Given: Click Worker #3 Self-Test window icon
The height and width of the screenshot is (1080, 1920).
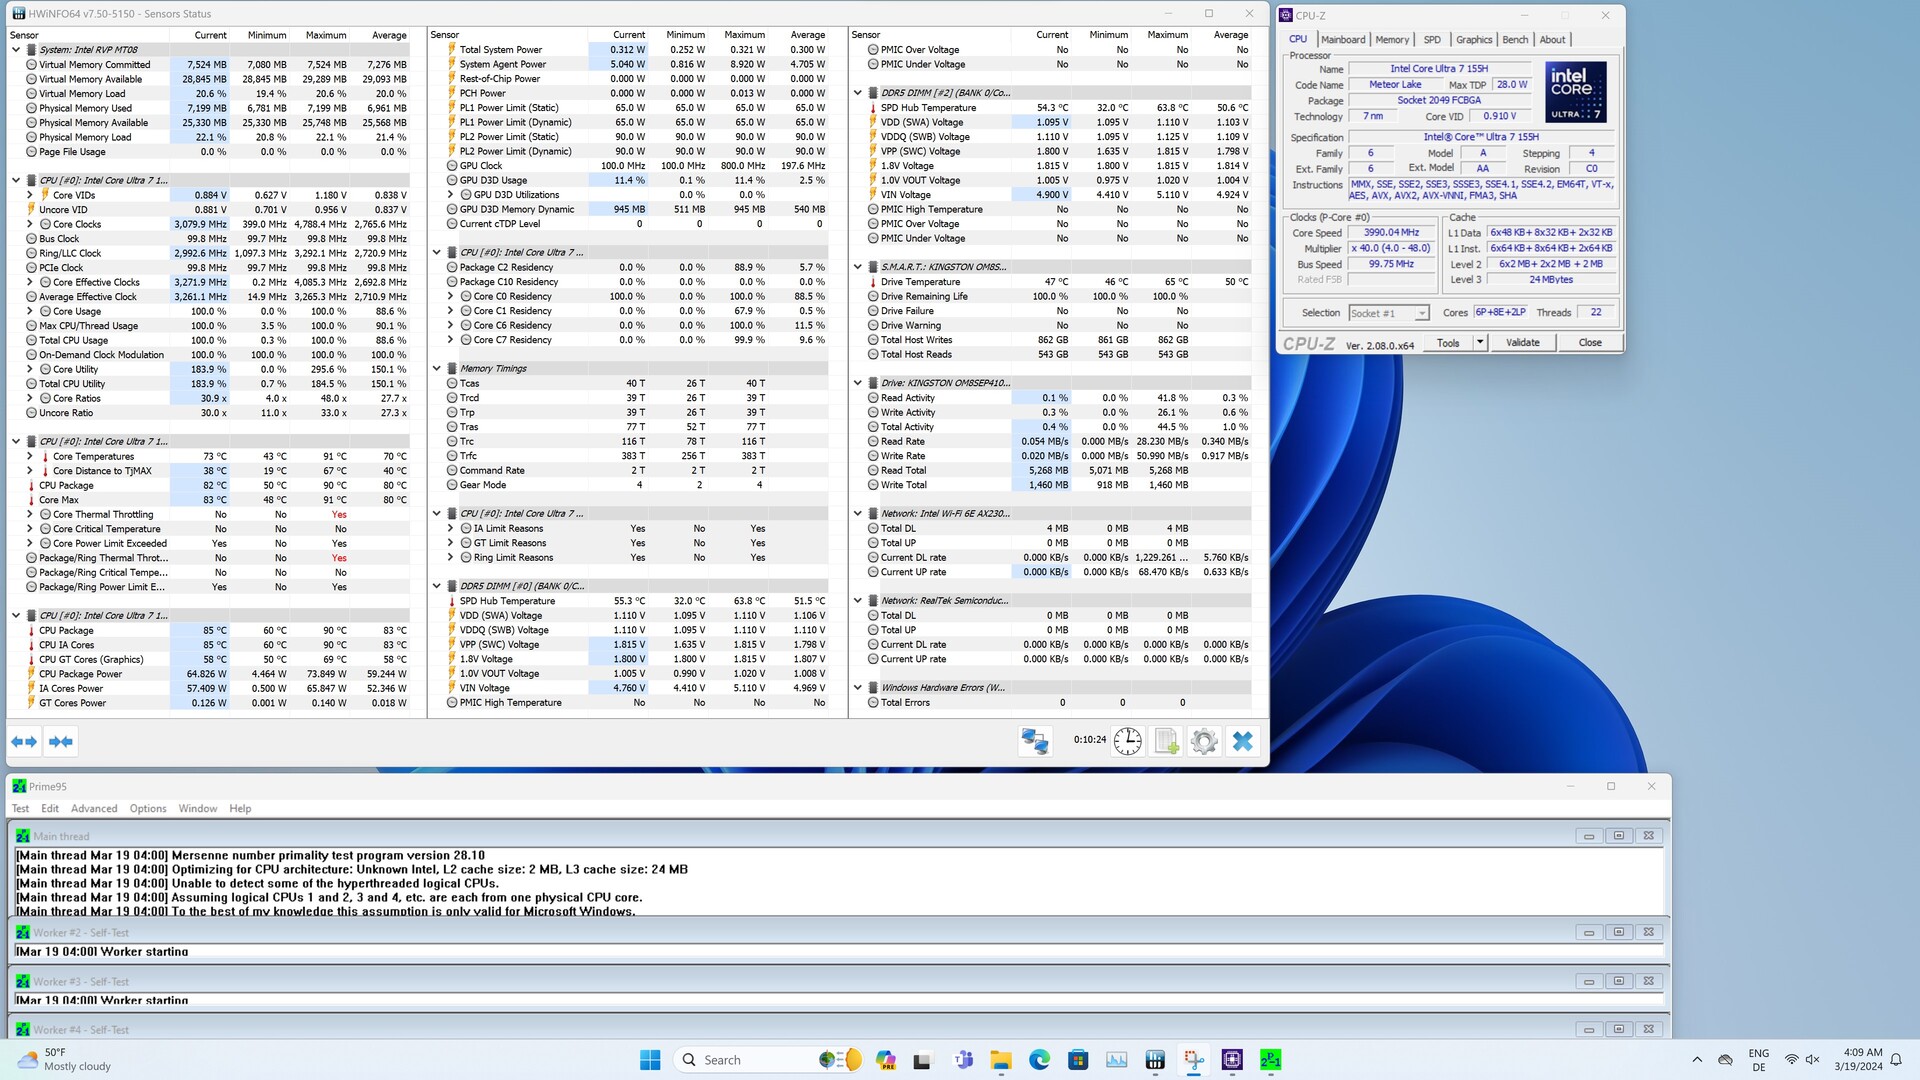Looking at the screenshot, I should point(23,981).
